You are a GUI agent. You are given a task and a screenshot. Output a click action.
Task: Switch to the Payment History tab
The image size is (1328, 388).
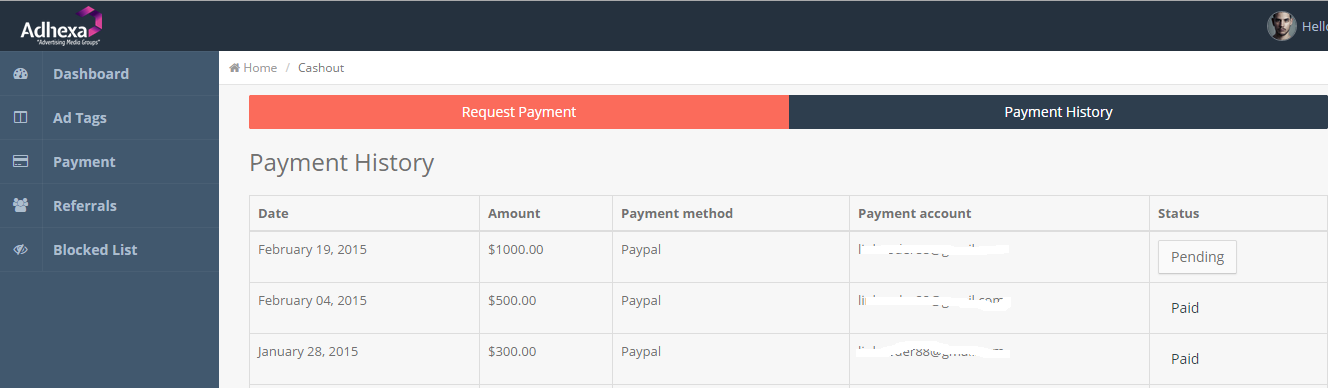point(1058,112)
